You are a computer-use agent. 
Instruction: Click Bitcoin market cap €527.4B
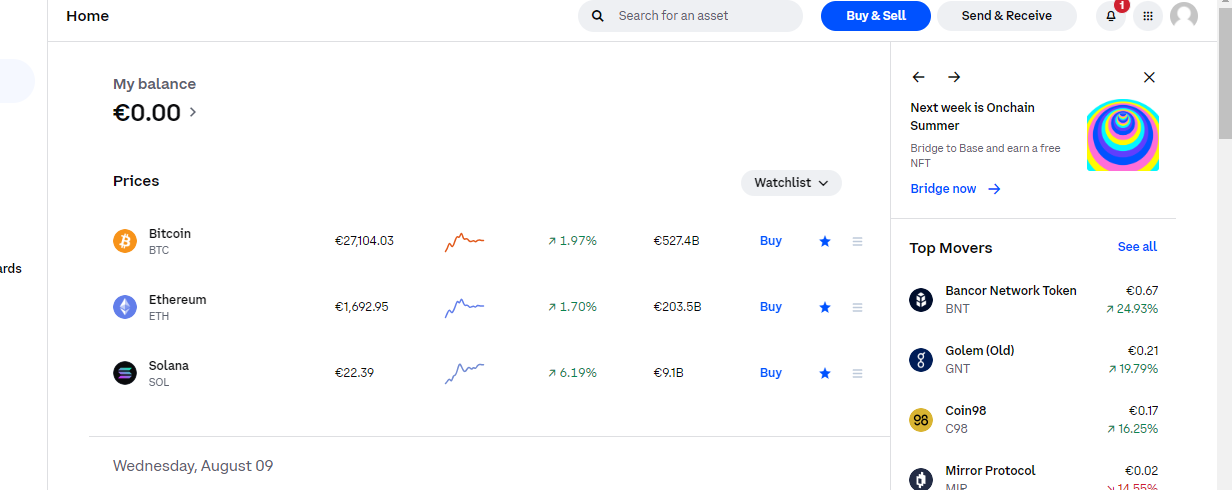(x=676, y=241)
